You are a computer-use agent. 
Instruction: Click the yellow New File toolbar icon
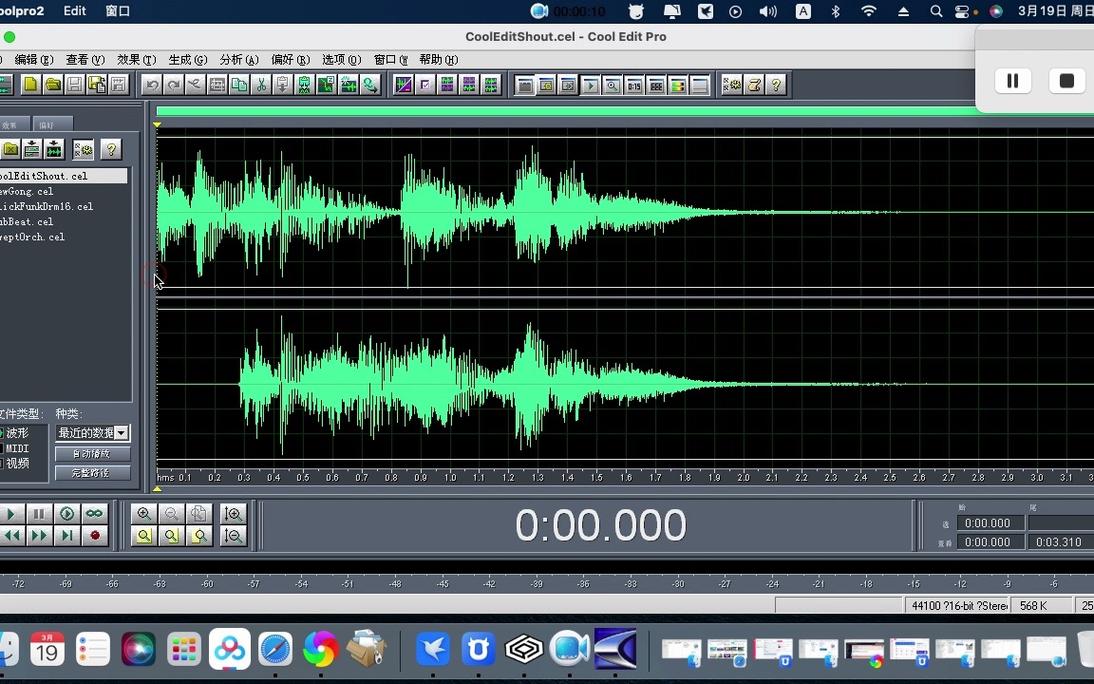pyautogui.click(x=31, y=85)
